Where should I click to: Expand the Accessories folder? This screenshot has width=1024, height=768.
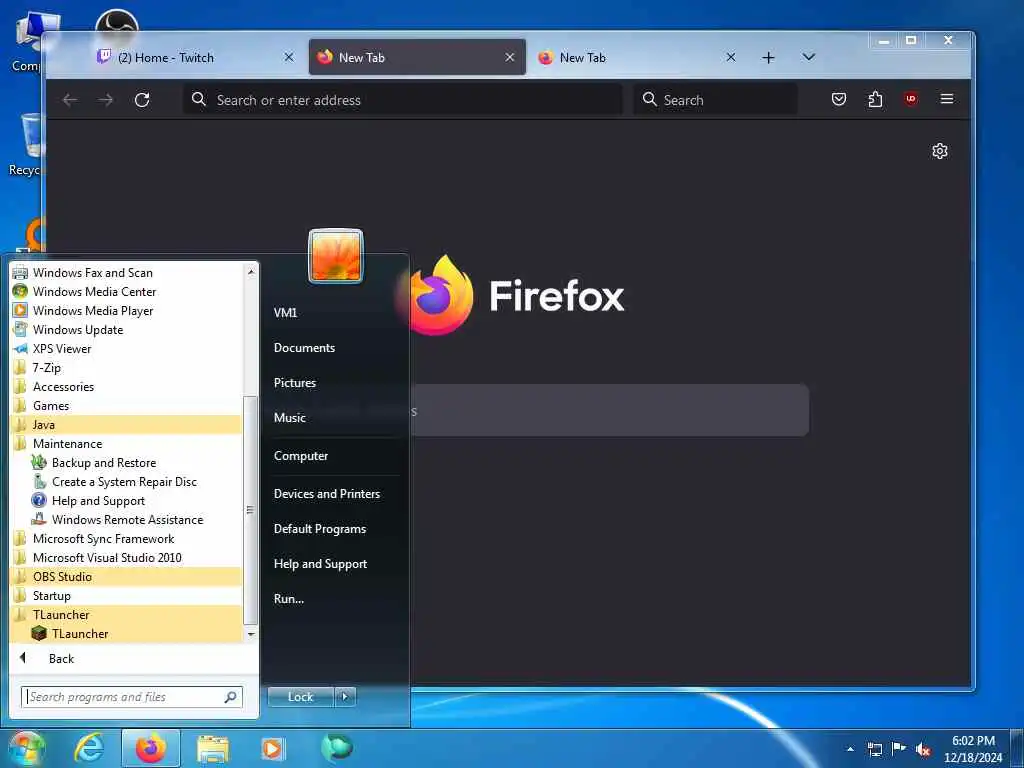coord(126,387)
